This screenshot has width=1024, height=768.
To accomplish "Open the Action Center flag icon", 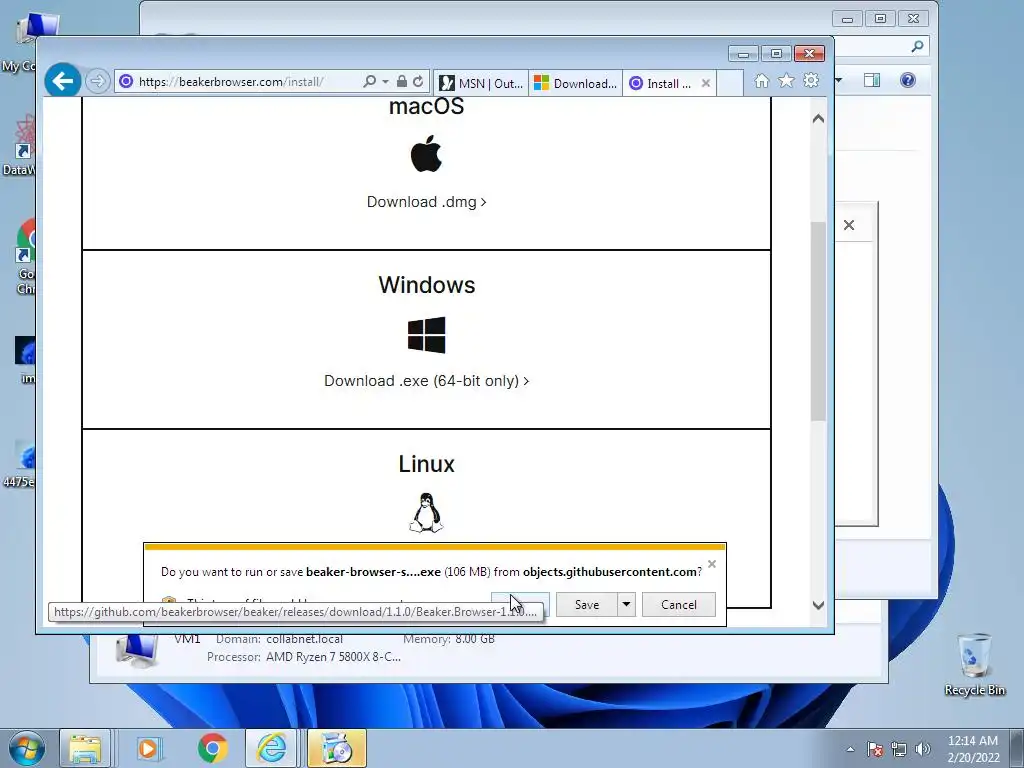I will (875, 749).
